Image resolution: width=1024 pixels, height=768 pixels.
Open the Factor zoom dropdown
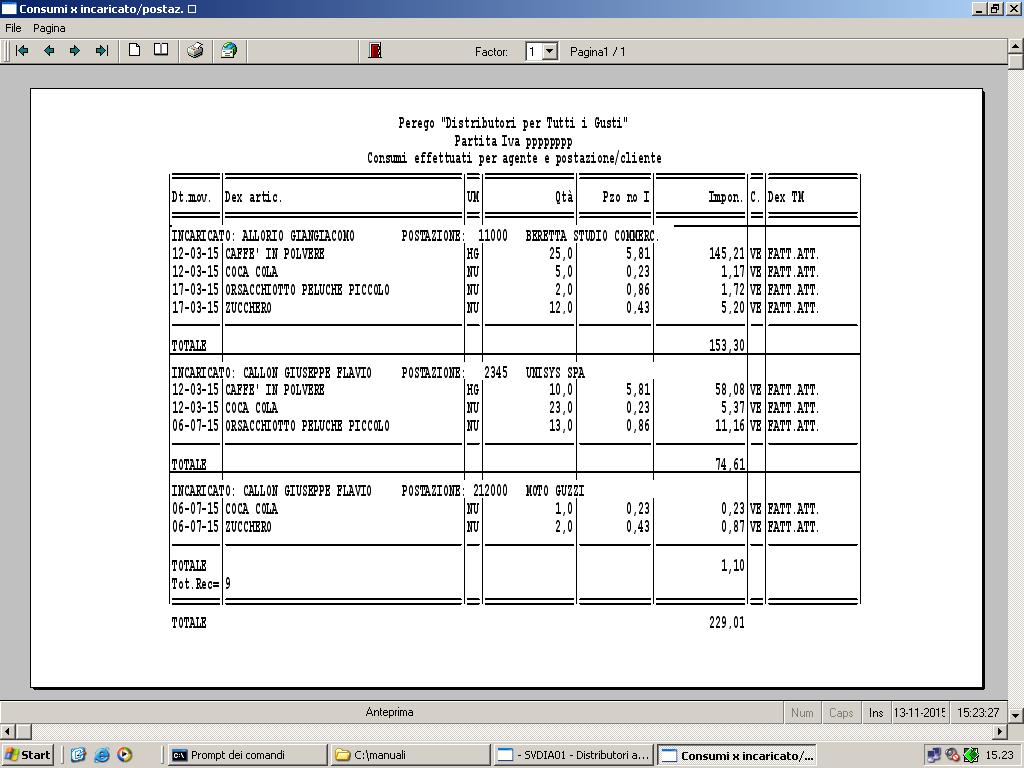tap(550, 51)
